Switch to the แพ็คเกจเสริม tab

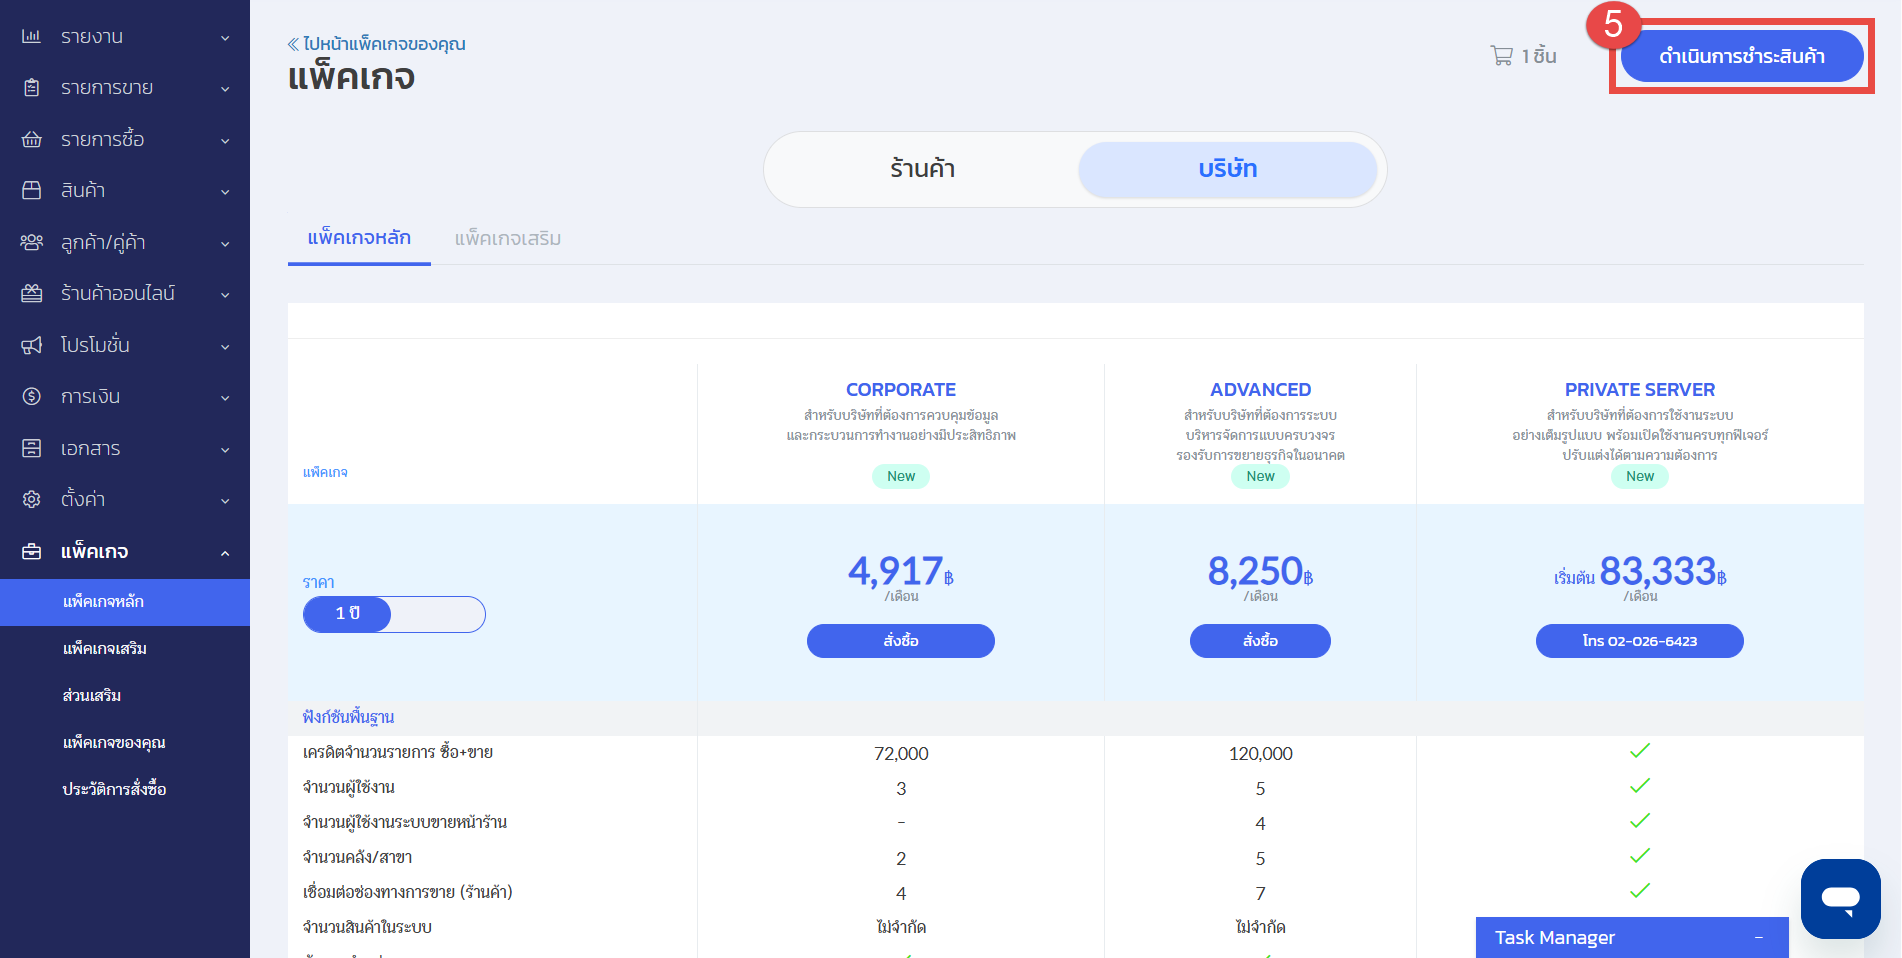(x=507, y=239)
